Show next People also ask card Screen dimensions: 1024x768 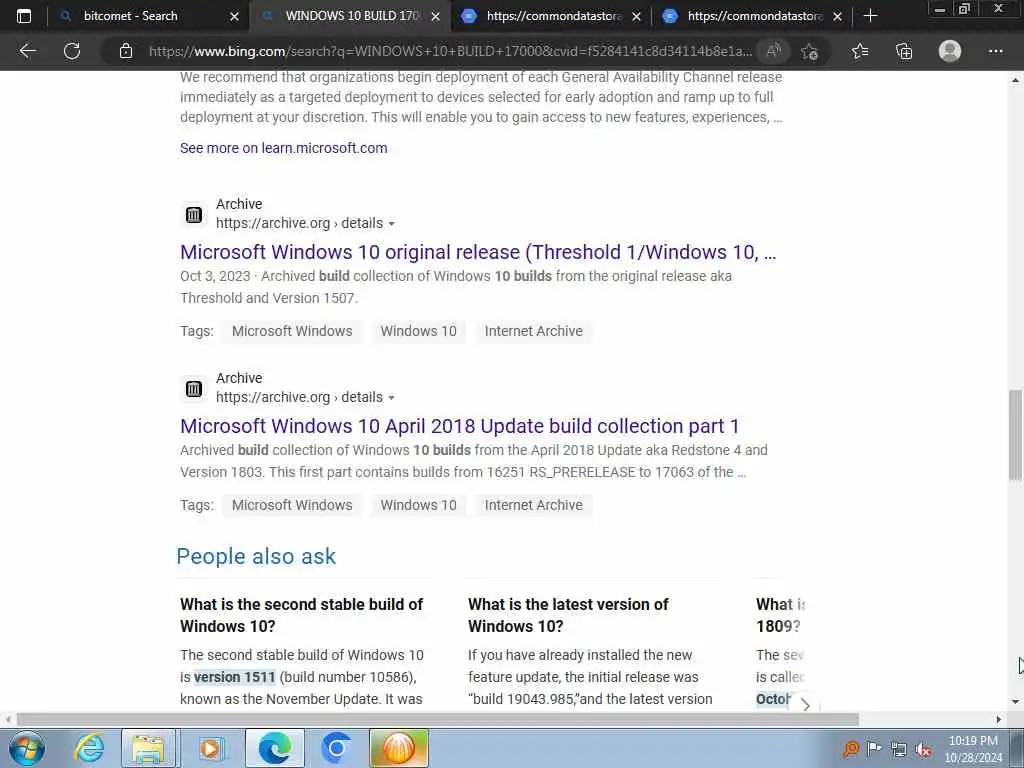click(805, 705)
